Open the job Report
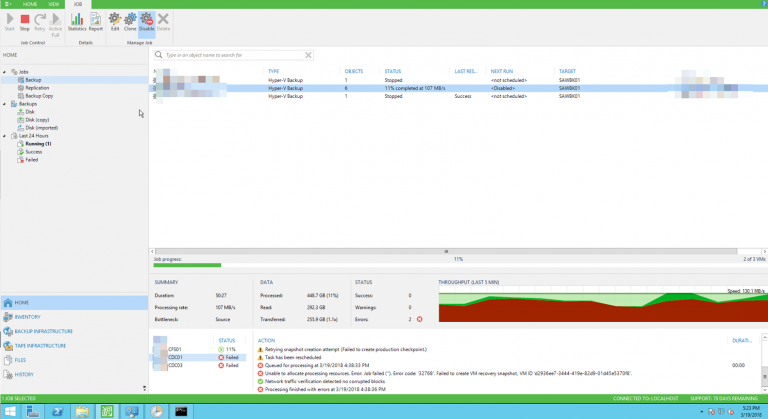This screenshot has width=768, height=419. [96, 23]
